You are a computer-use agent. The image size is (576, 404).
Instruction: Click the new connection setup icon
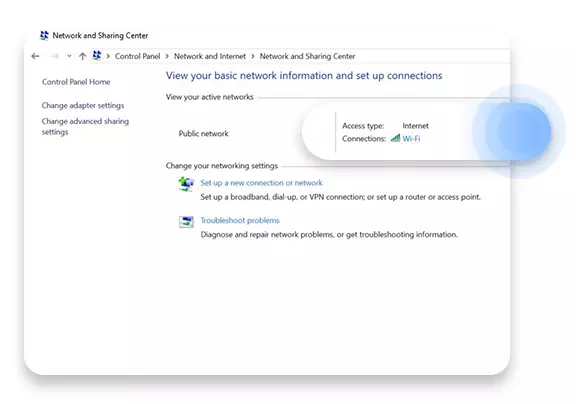point(186,184)
